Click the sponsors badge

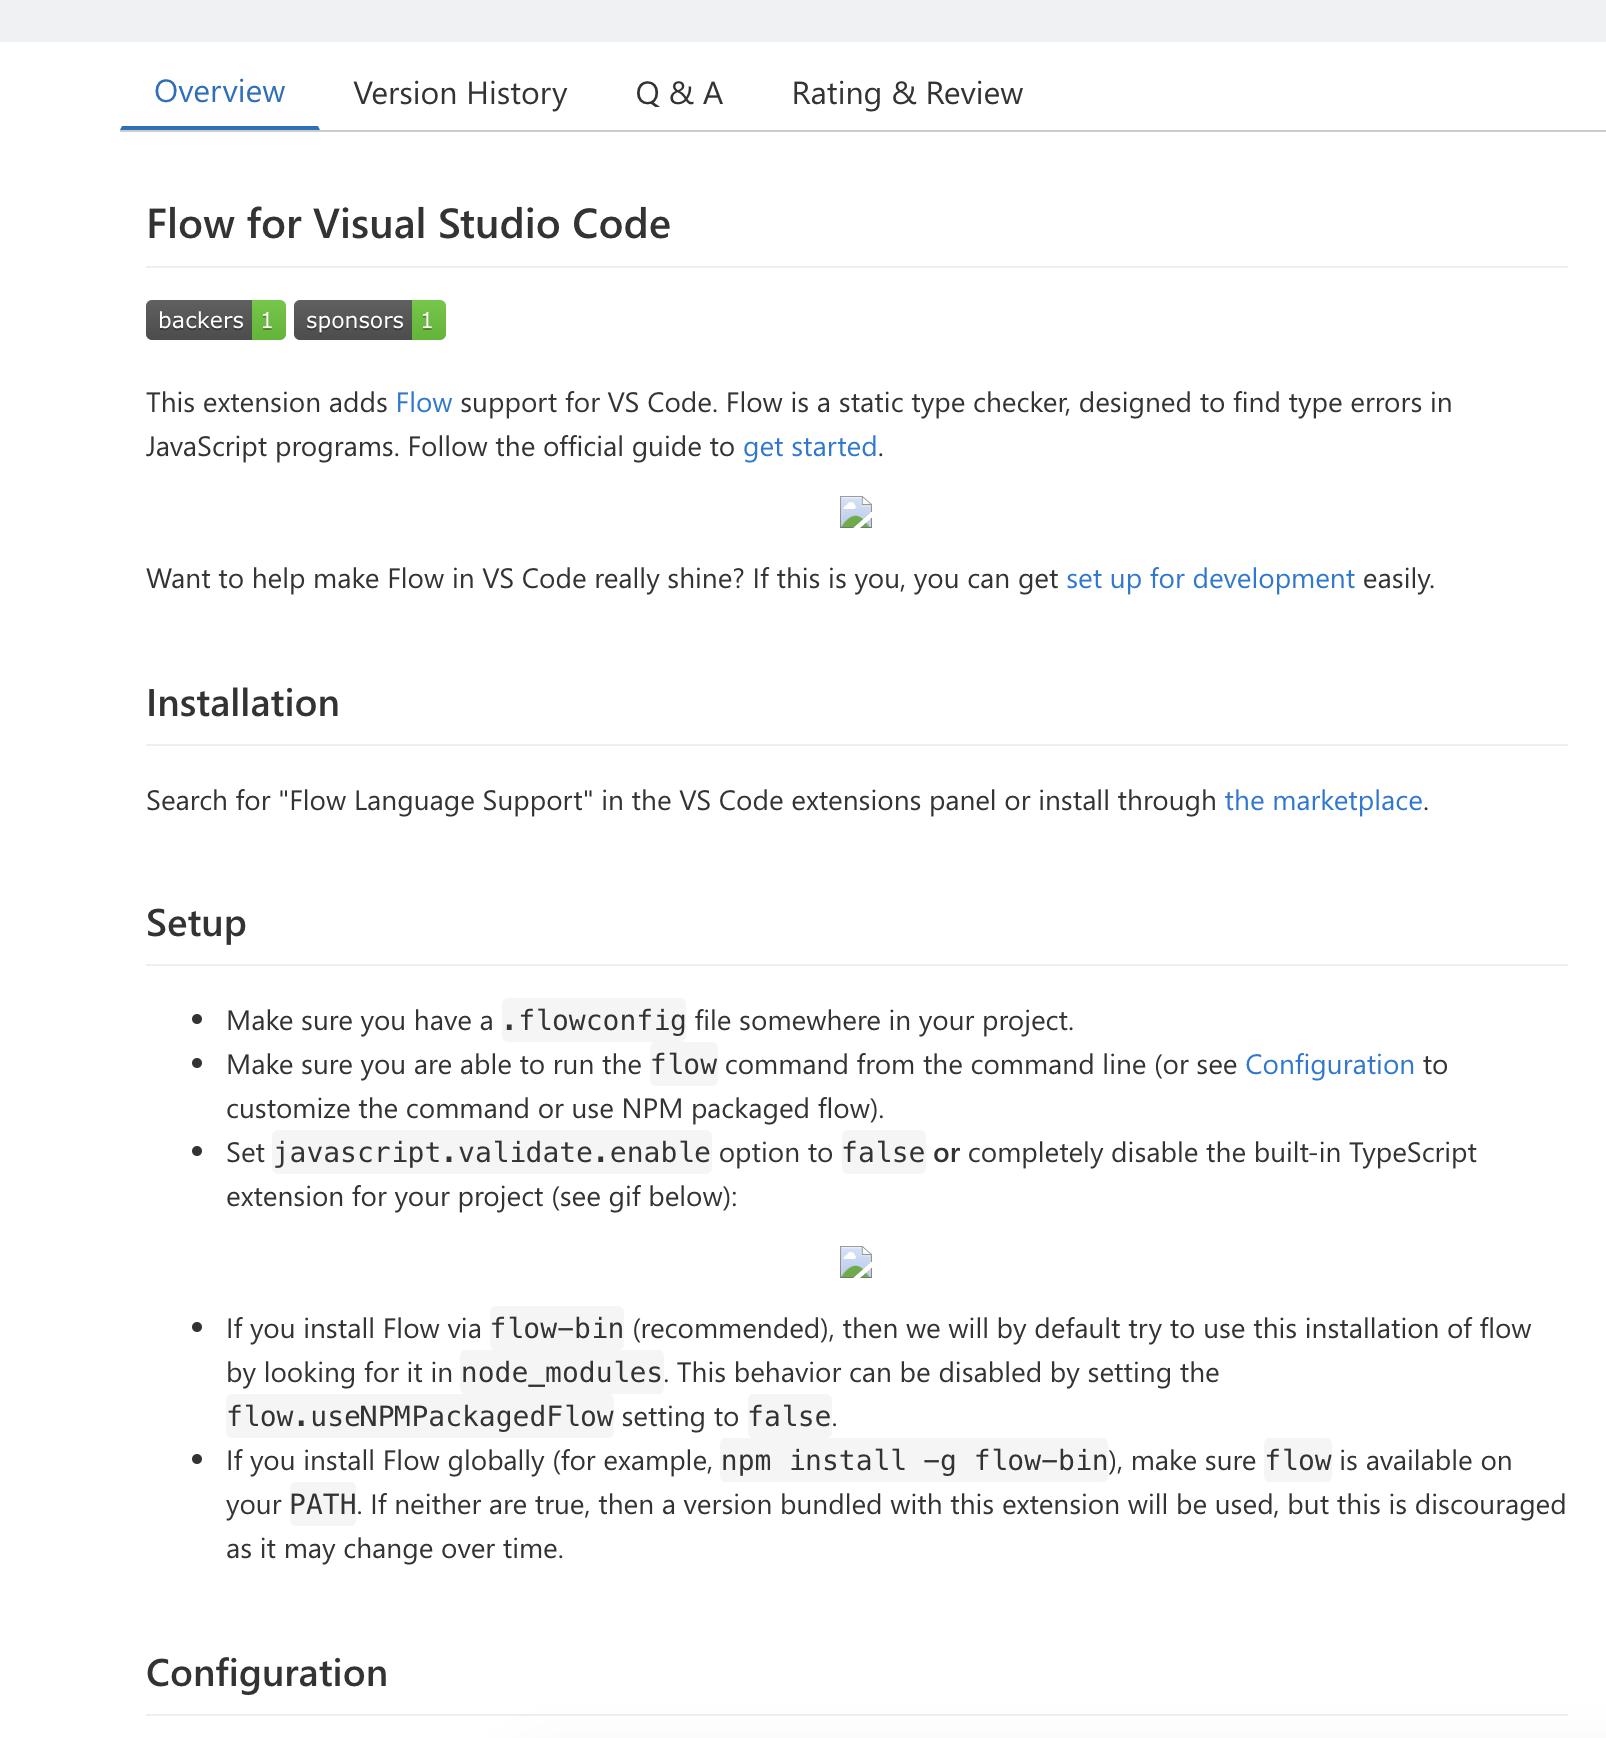click(369, 320)
